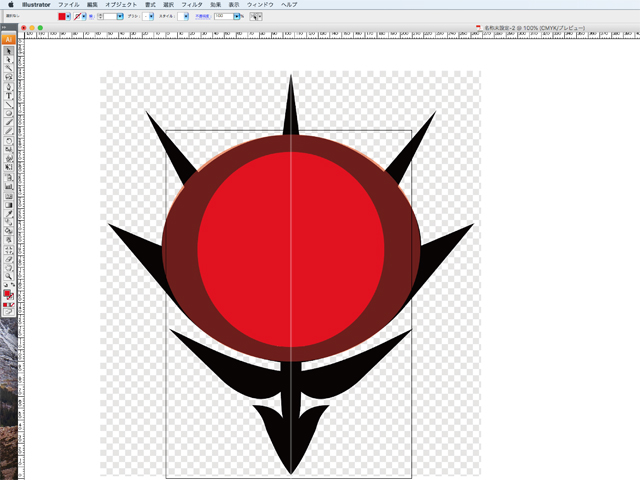Screen dimensions: 640x480
Task: Open the フィルタ (Filter) menu
Action: click(192, 4)
